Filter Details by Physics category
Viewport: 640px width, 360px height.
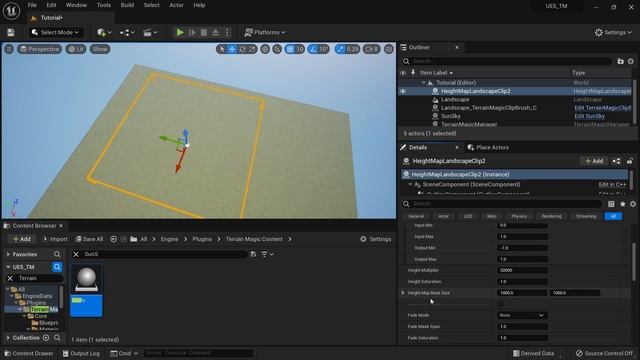[x=519, y=216]
